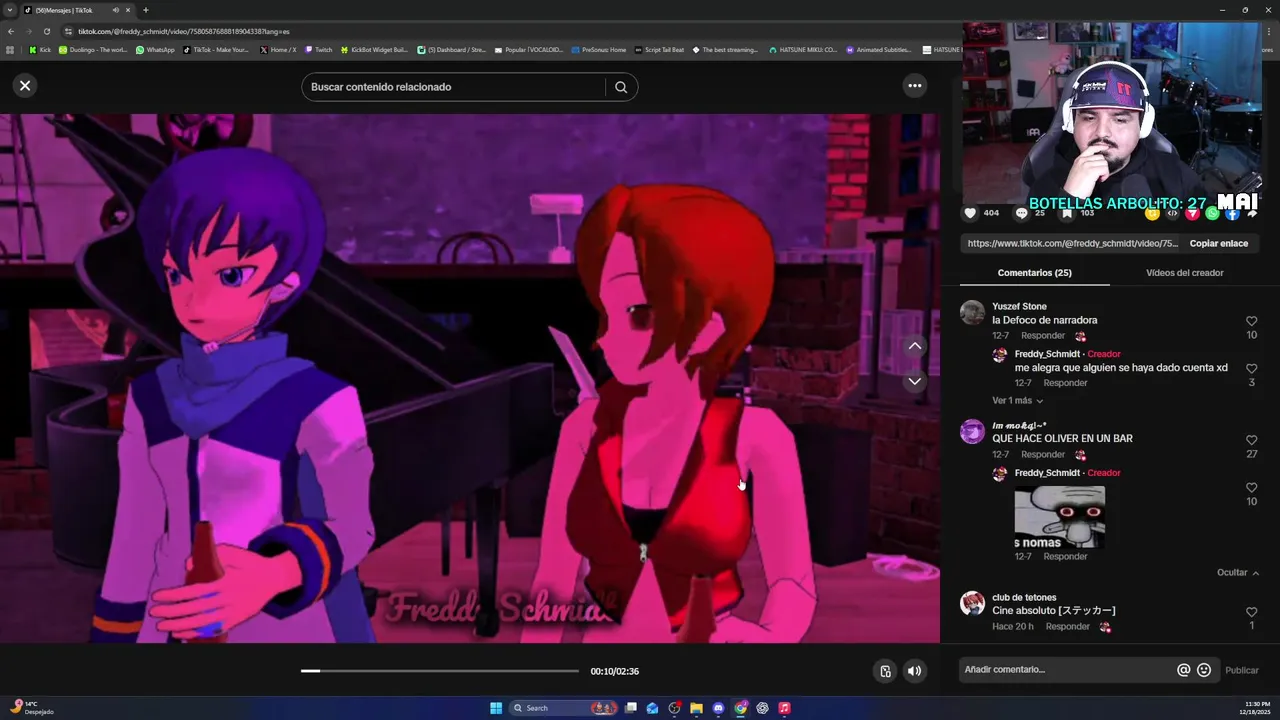Open a new browser tab
Image resolution: width=1280 pixels, height=720 pixels.
[x=146, y=10]
